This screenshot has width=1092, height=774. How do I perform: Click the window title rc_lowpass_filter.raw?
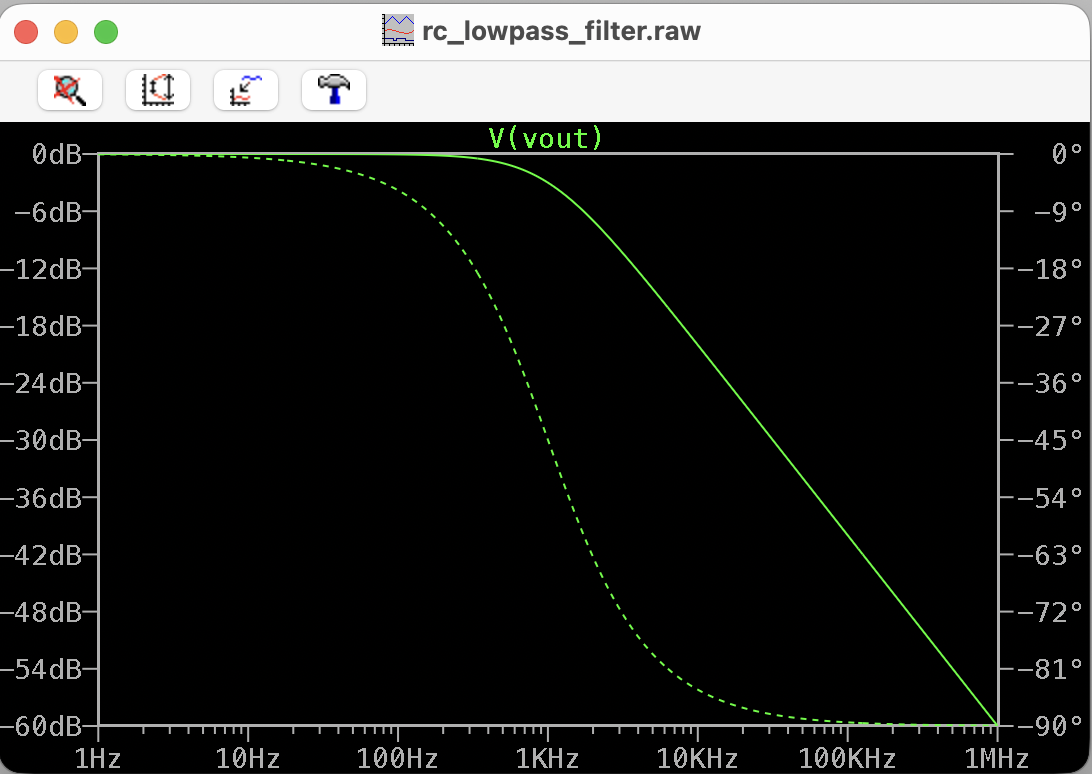(x=561, y=31)
